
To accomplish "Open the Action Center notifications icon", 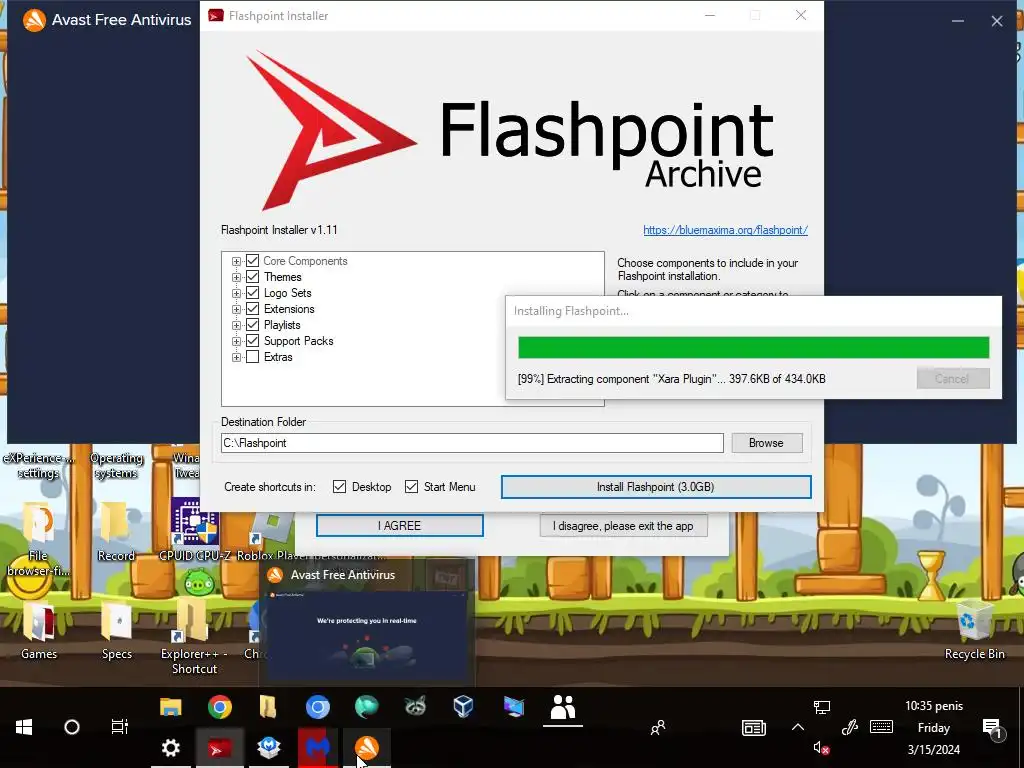I will [992, 728].
